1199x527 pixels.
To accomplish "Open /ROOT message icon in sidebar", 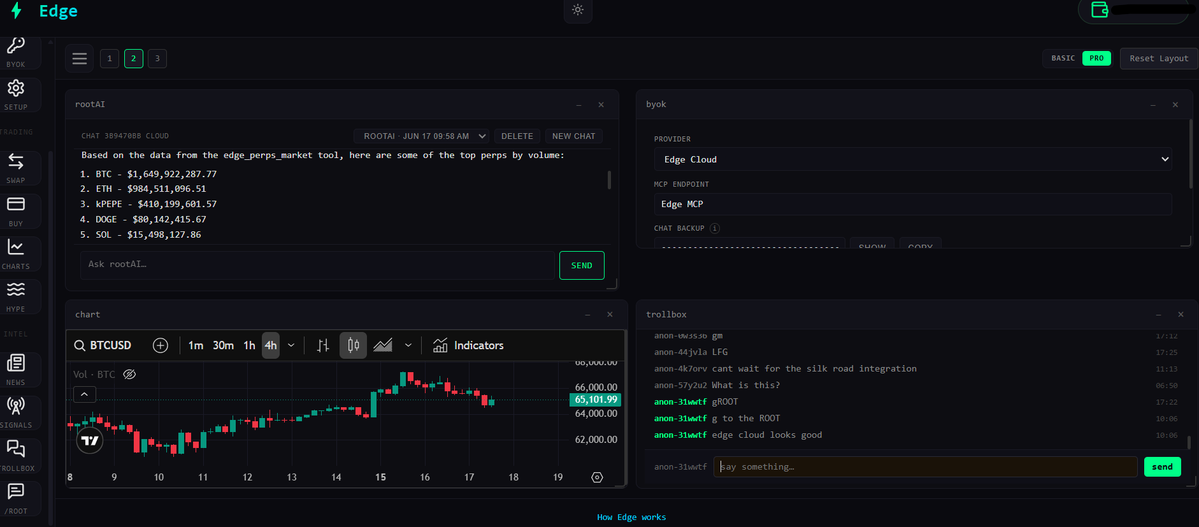I will click(x=16, y=498).
